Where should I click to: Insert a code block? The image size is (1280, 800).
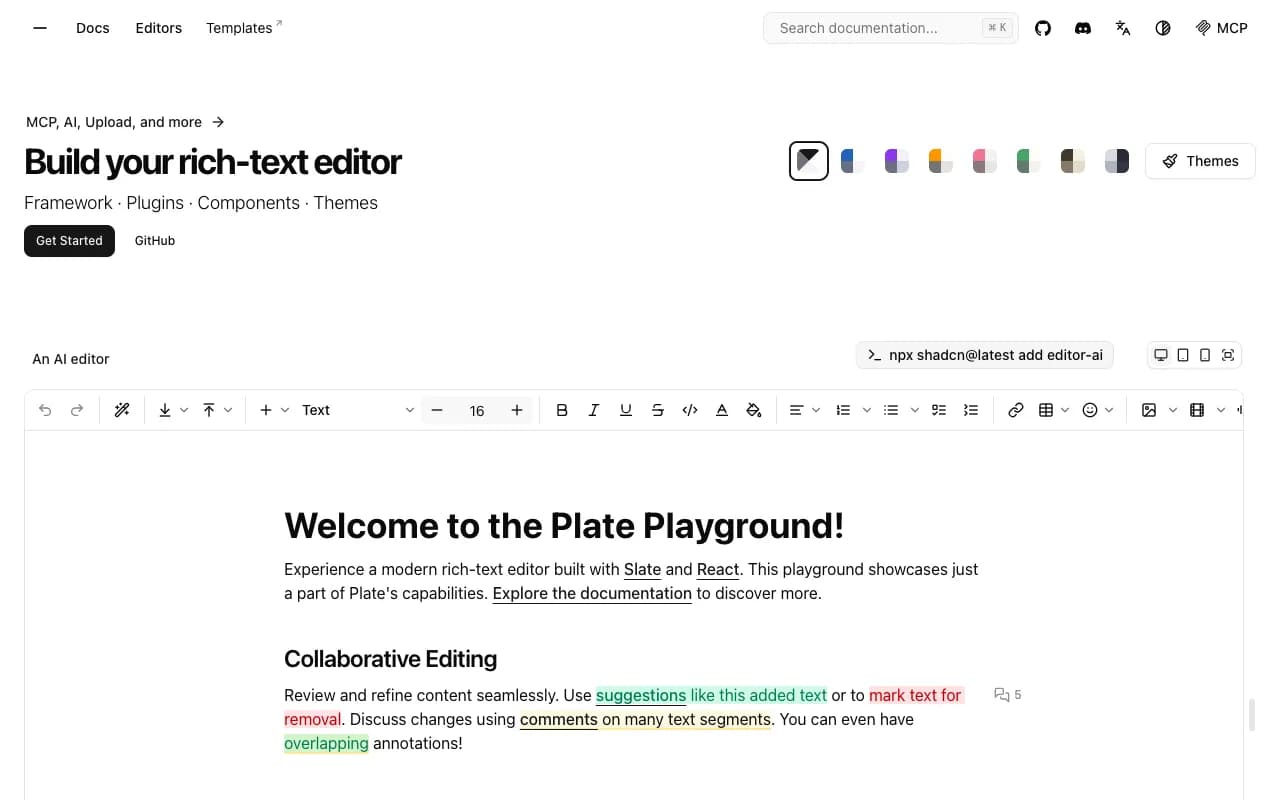tap(690, 409)
